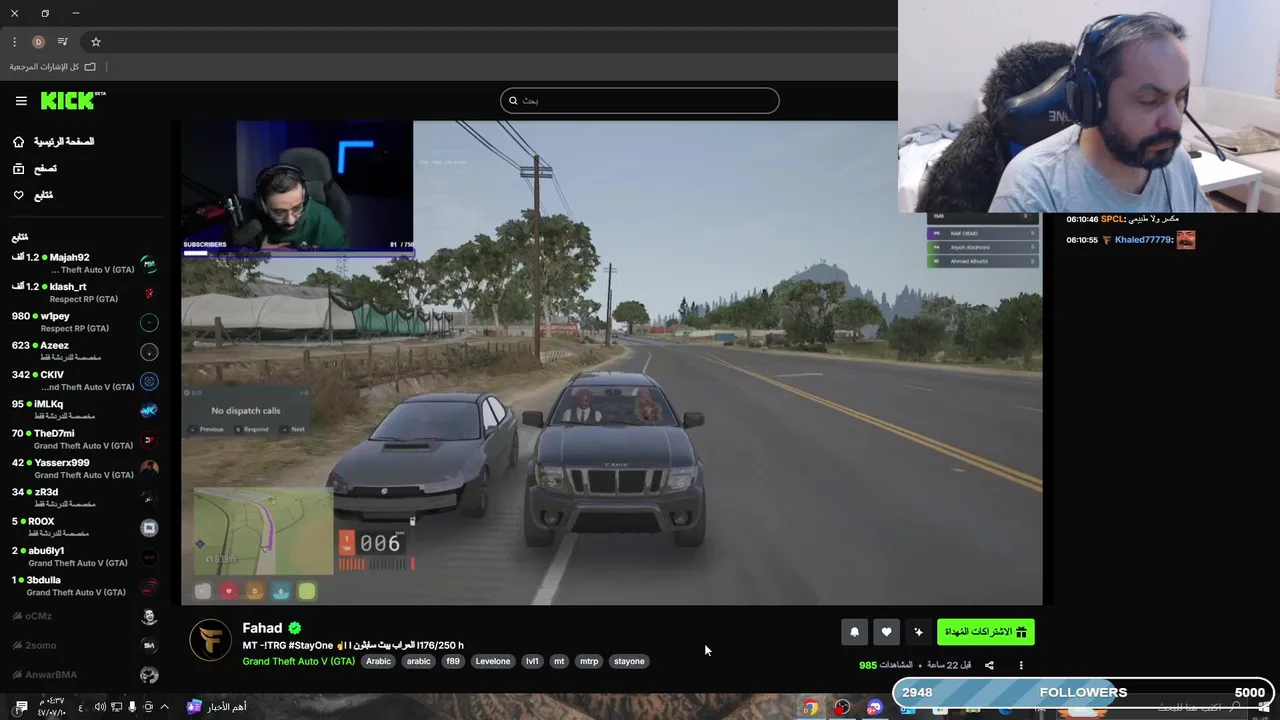Screen dimensions: 1280x720
Task: Click R00X's avatar in the sidebar
Action: (149, 528)
